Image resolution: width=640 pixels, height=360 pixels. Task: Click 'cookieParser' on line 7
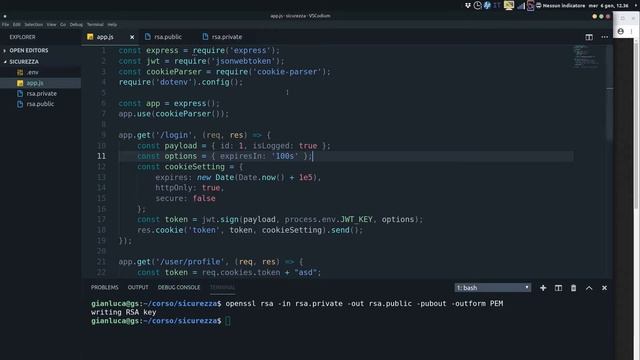pos(183,114)
